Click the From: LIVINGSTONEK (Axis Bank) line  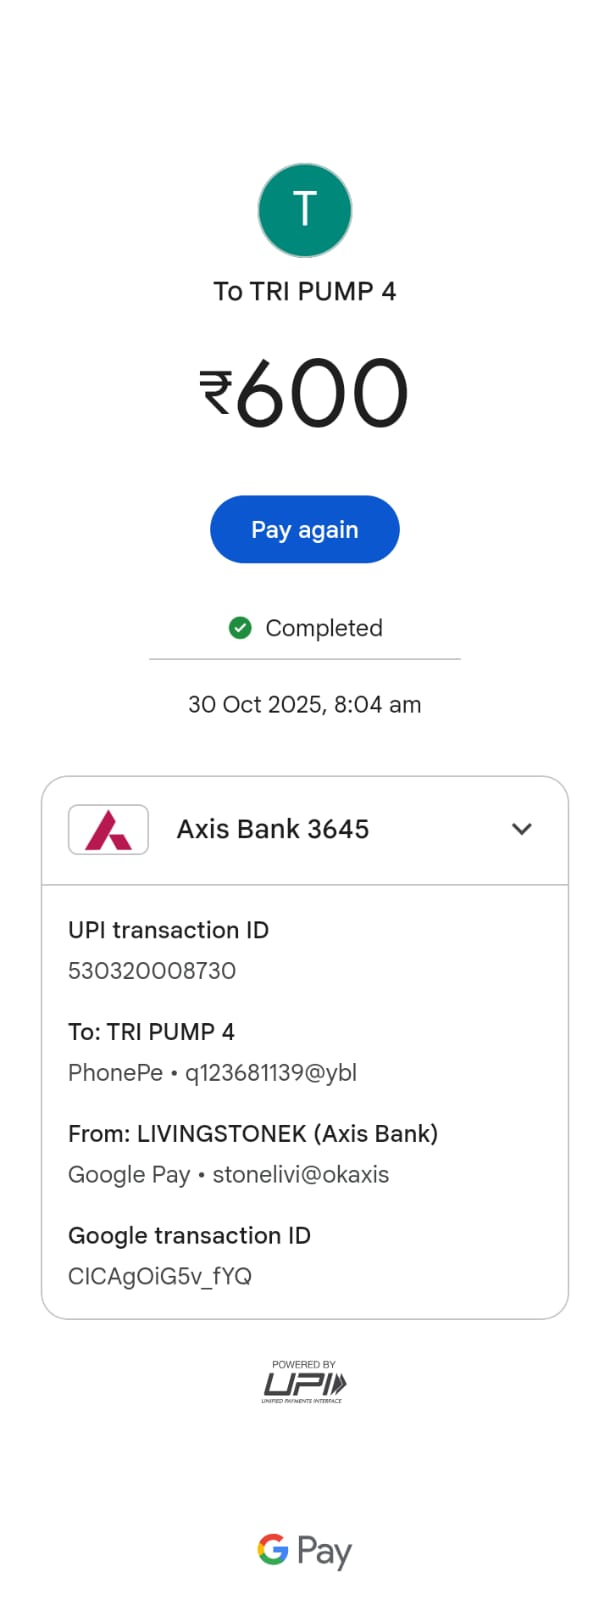(253, 1134)
